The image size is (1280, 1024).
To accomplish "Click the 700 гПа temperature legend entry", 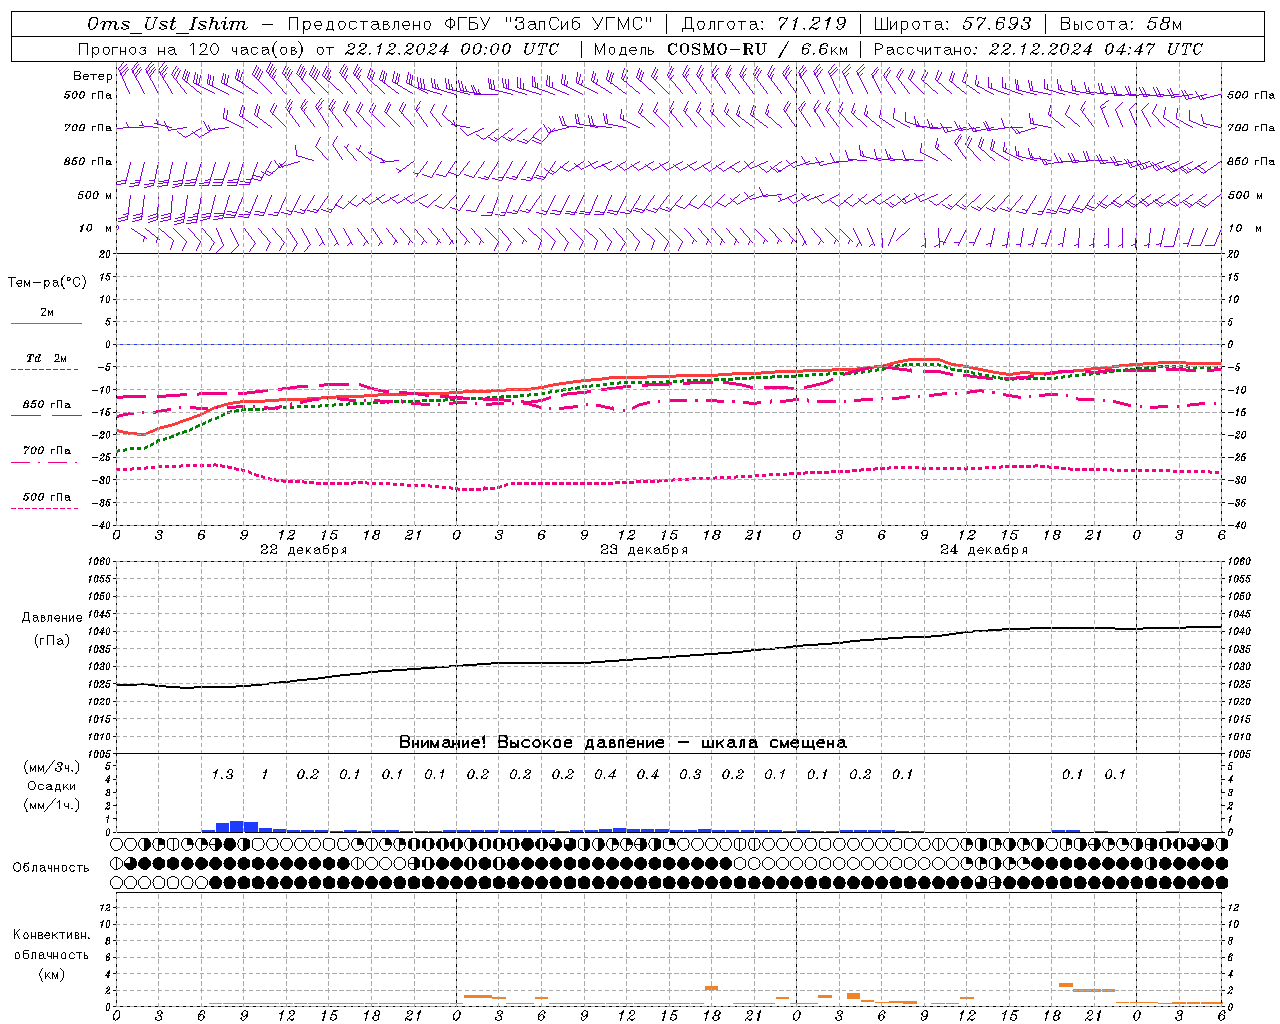I will point(47,451).
